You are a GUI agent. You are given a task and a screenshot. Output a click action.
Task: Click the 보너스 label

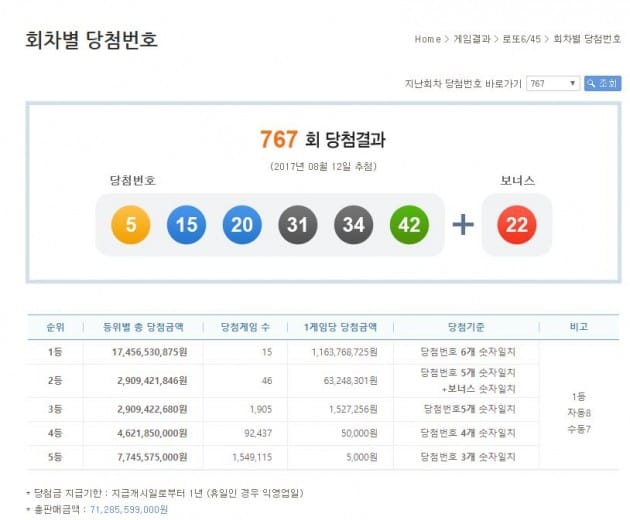[x=517, y=180]
